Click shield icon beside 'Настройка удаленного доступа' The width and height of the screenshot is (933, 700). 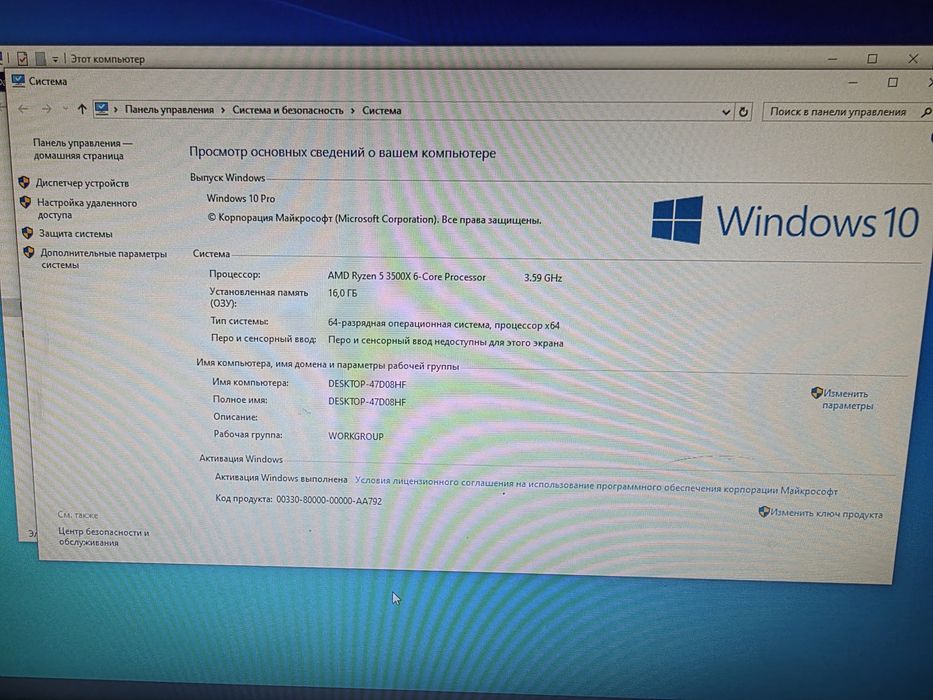click(25, 202)
